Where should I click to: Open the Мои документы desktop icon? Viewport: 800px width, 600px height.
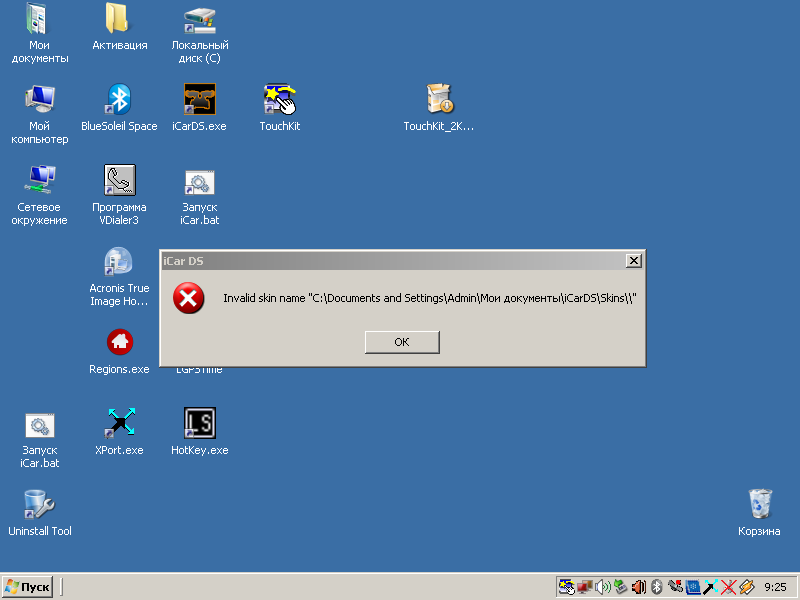(x=39, y=33)
